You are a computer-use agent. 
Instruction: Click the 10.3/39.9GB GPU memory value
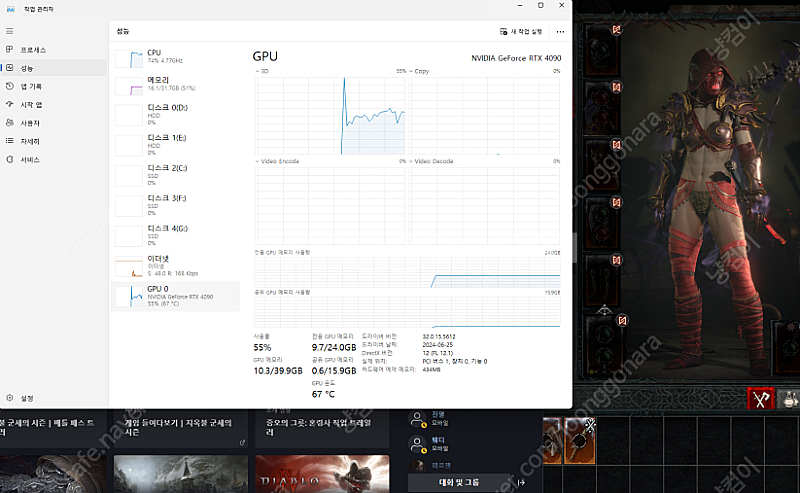click(x=278, y=371)
